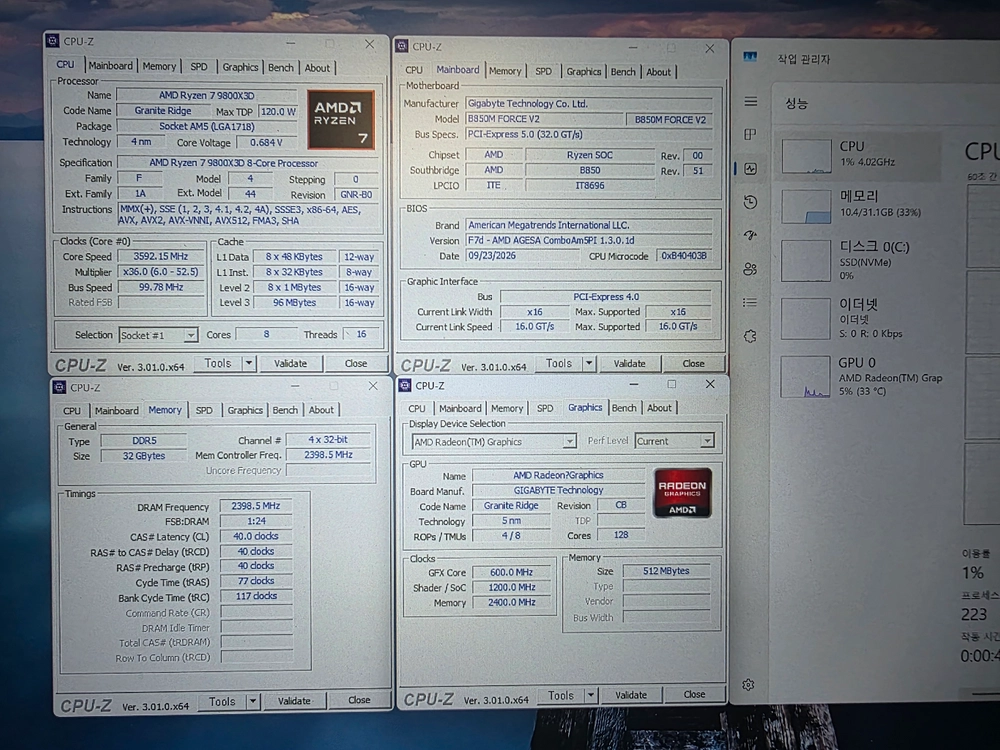The width and height of the screenshot is (1000, 750).
Task: Click the CPU-Z app icon in the CPU window title bar
Action: 53,41
